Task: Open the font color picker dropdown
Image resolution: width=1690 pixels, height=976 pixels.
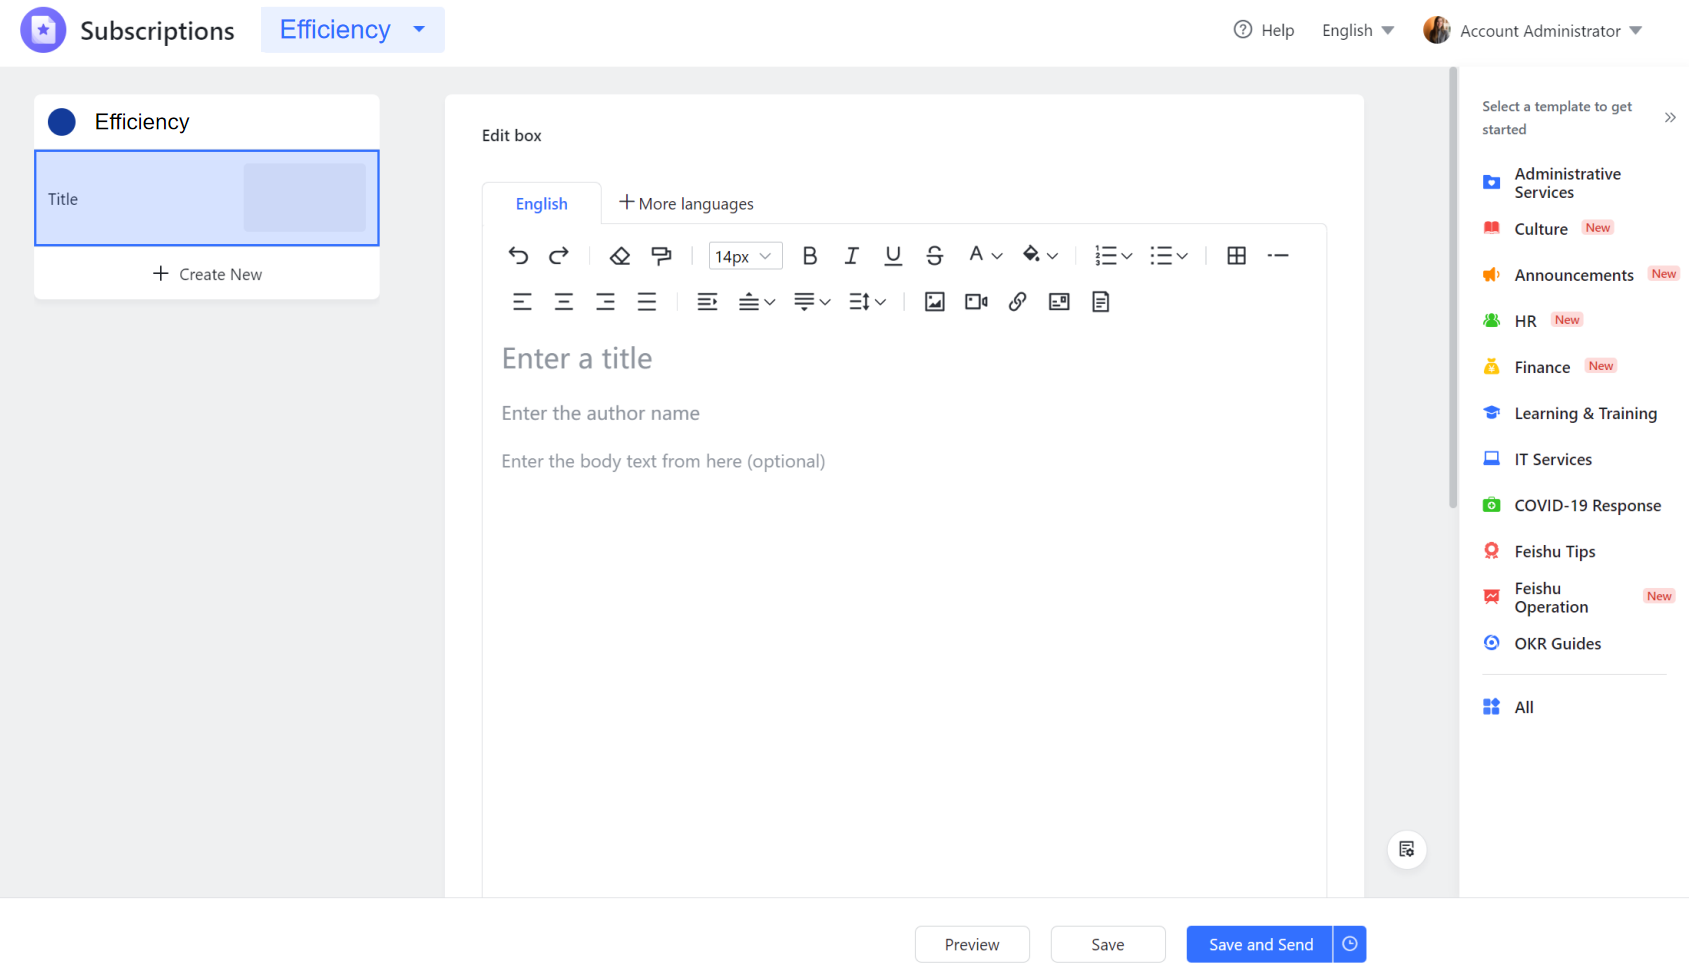Action: coord(984,255)
